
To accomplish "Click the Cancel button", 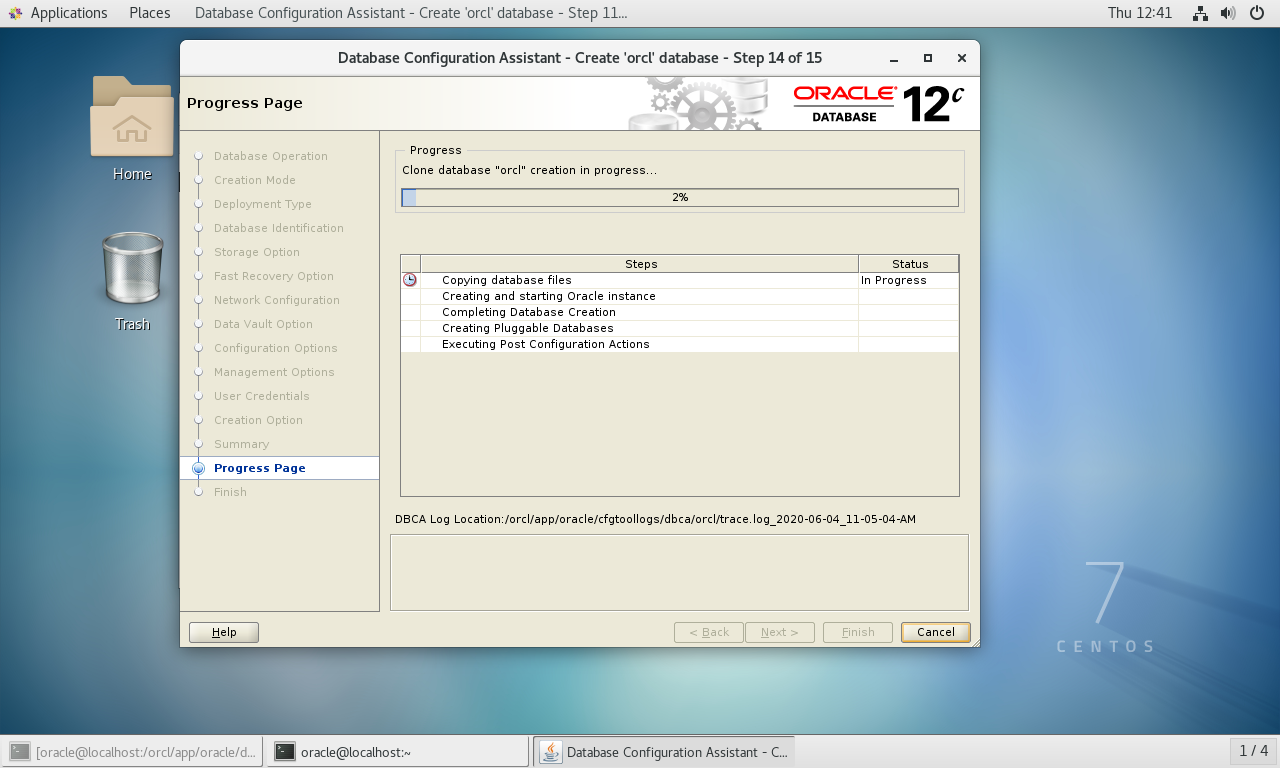I will pyautogui.click(x=936, y=632).
